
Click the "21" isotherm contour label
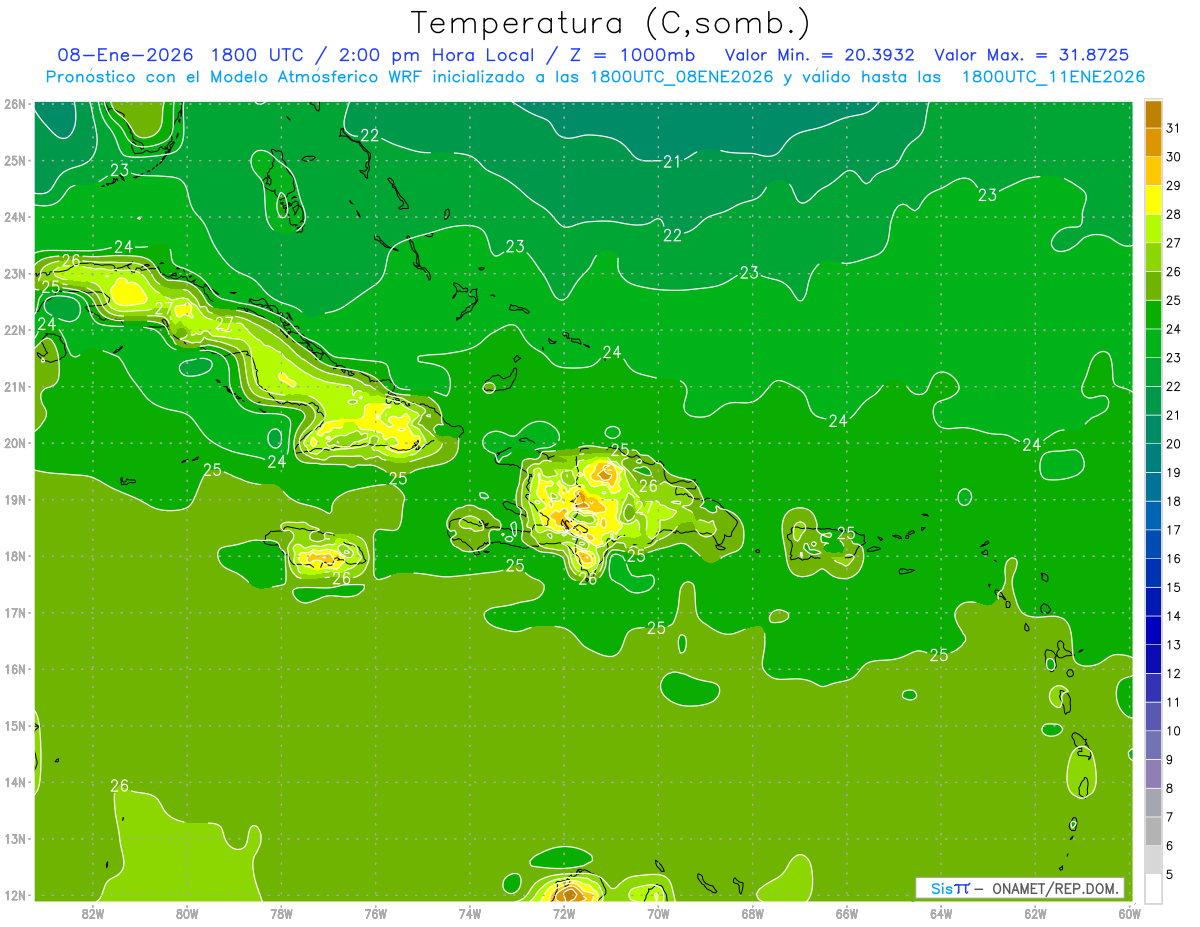pyautogui.click(x=672, y=162)
